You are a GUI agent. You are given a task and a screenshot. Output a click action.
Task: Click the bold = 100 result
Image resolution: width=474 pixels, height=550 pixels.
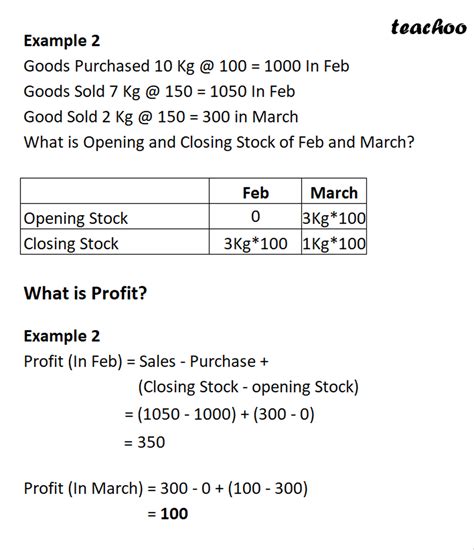(x=168, y=514)
